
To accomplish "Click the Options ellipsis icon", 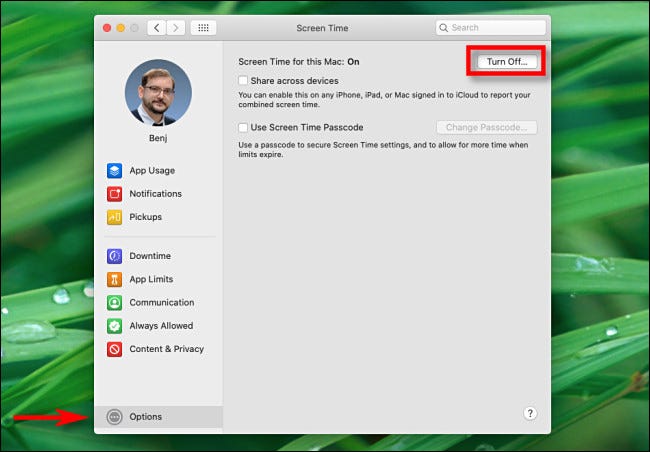I will 114,416.
